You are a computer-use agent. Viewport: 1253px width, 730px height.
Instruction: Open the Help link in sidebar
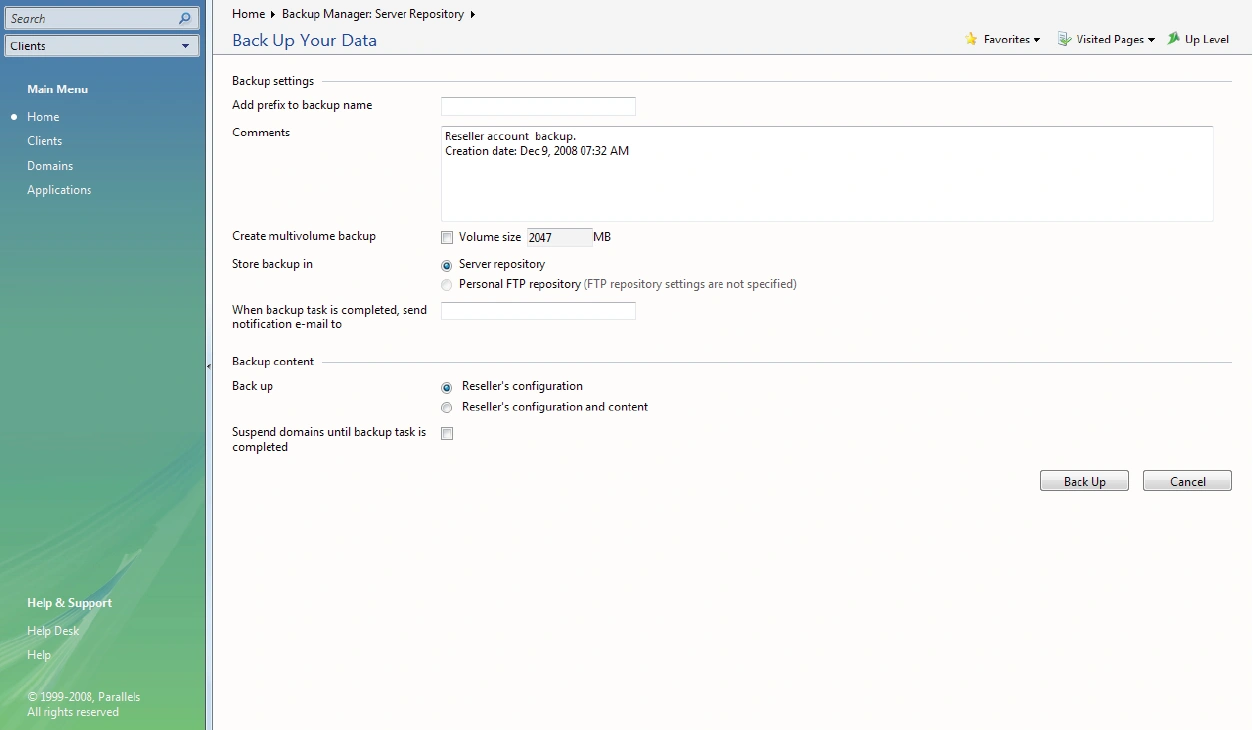39,655
